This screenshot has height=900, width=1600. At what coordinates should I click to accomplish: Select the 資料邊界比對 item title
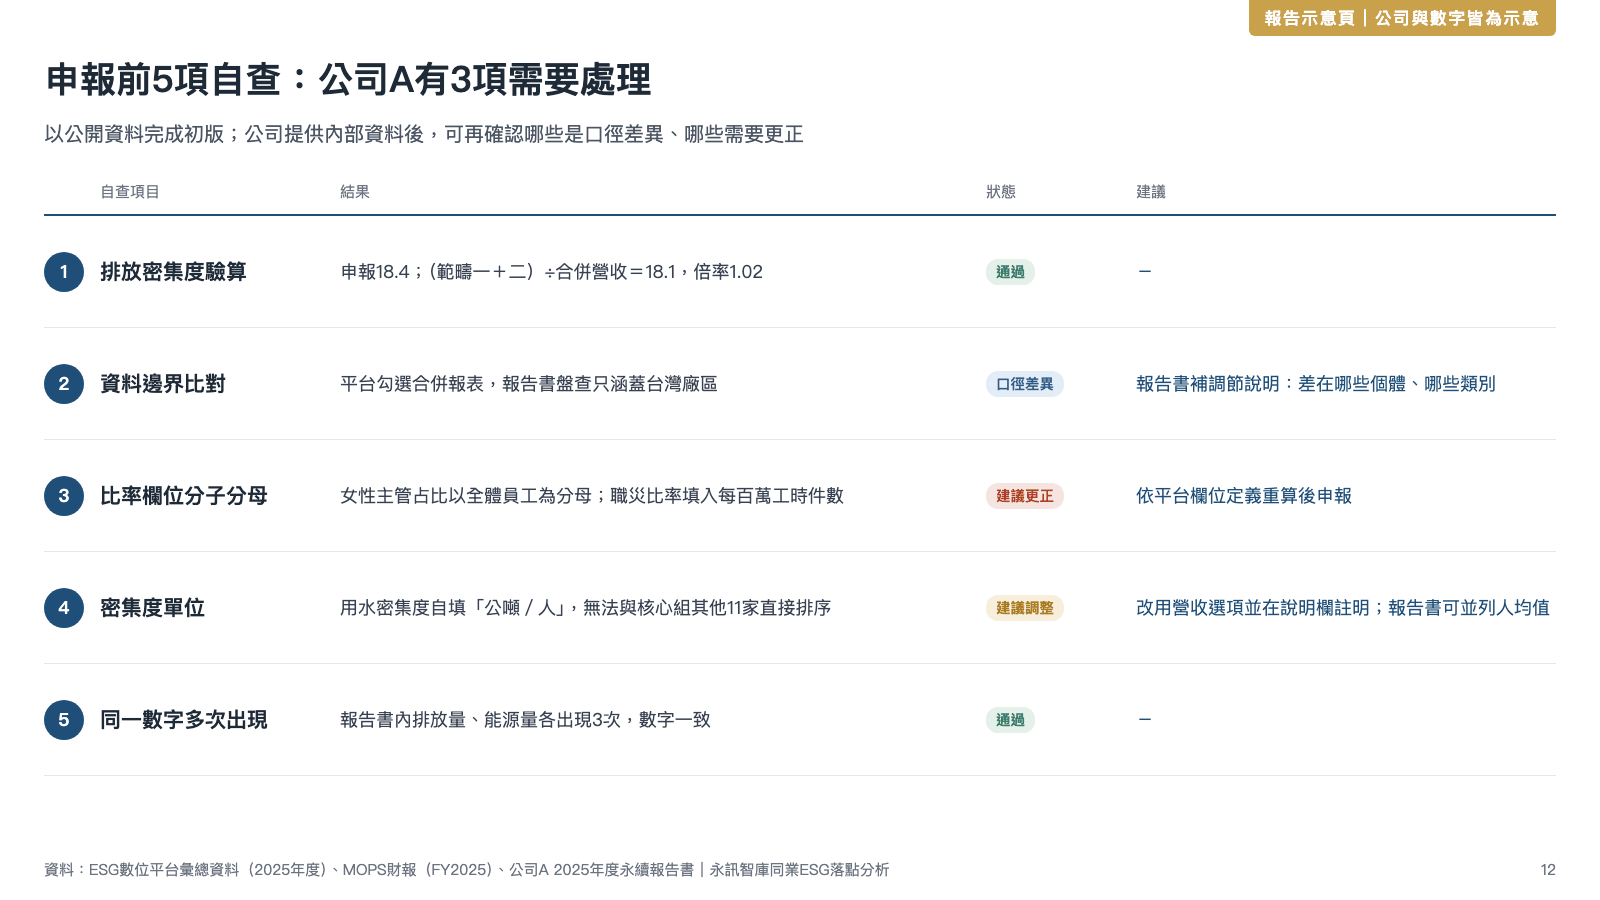(163, 384)
